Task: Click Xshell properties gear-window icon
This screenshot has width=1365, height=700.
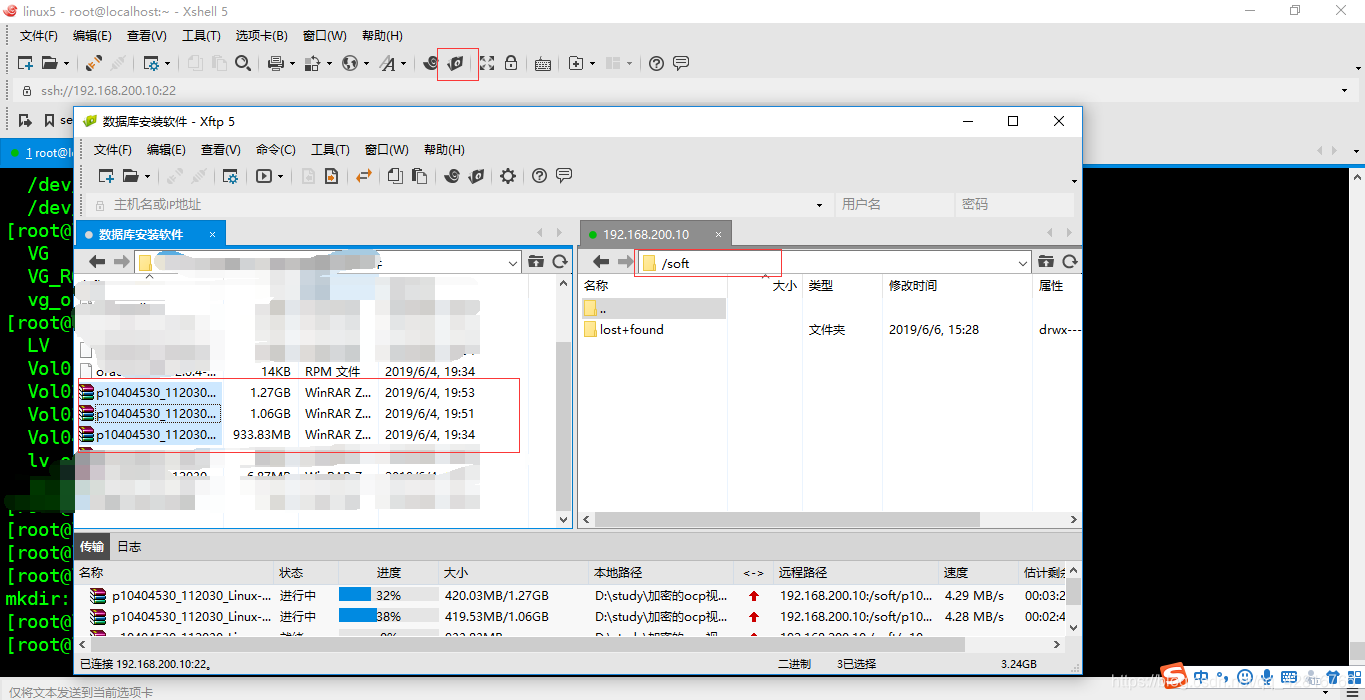Action: (152, 63)
